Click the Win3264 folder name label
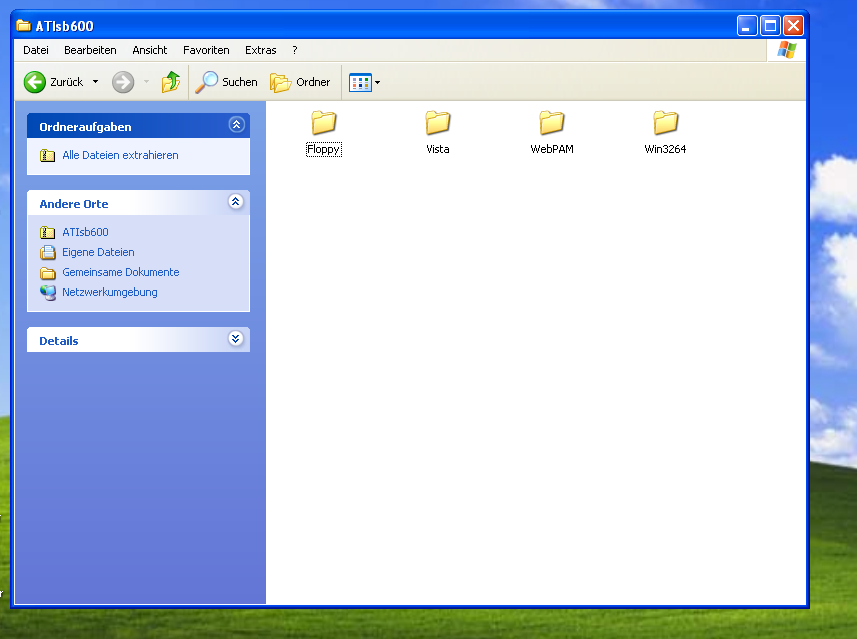 point(665,149)
